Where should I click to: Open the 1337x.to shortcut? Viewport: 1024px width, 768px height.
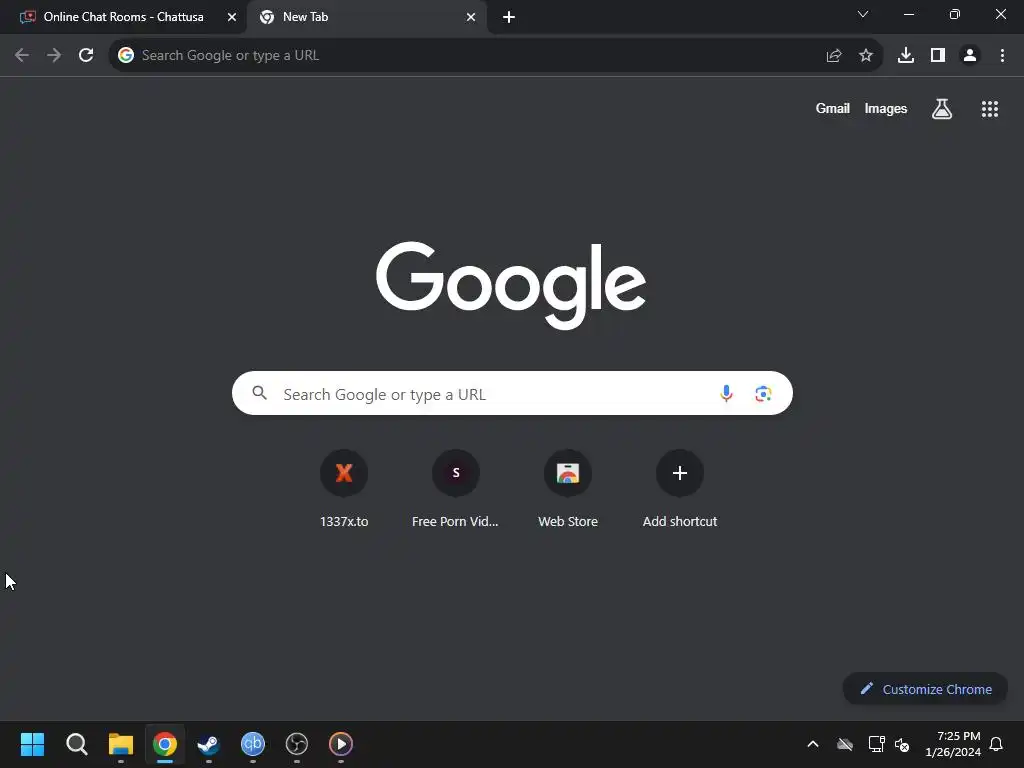pyautogui.click(x=344, y=488)
